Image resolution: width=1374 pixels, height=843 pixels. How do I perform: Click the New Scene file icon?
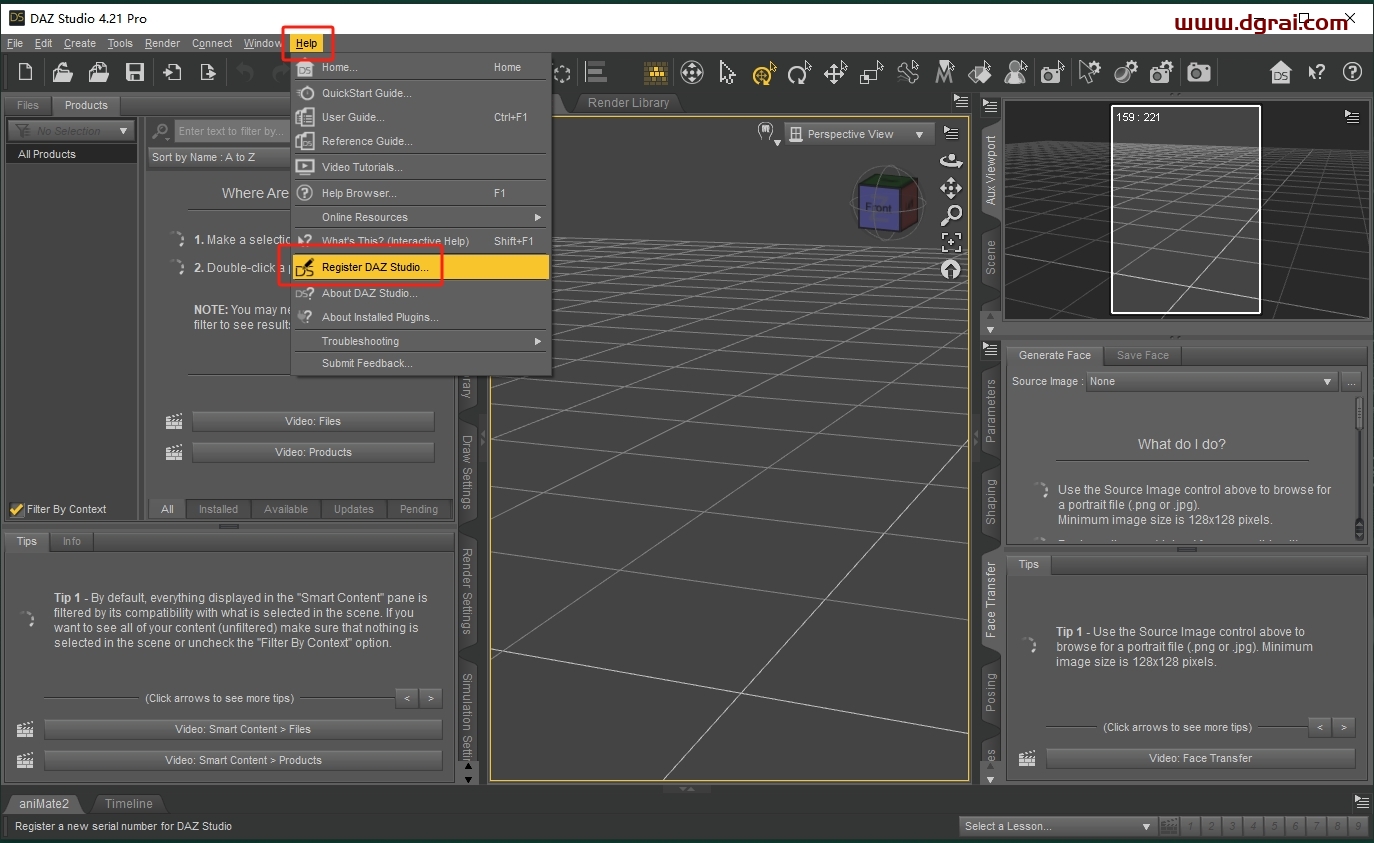click(x=26, y=72)
